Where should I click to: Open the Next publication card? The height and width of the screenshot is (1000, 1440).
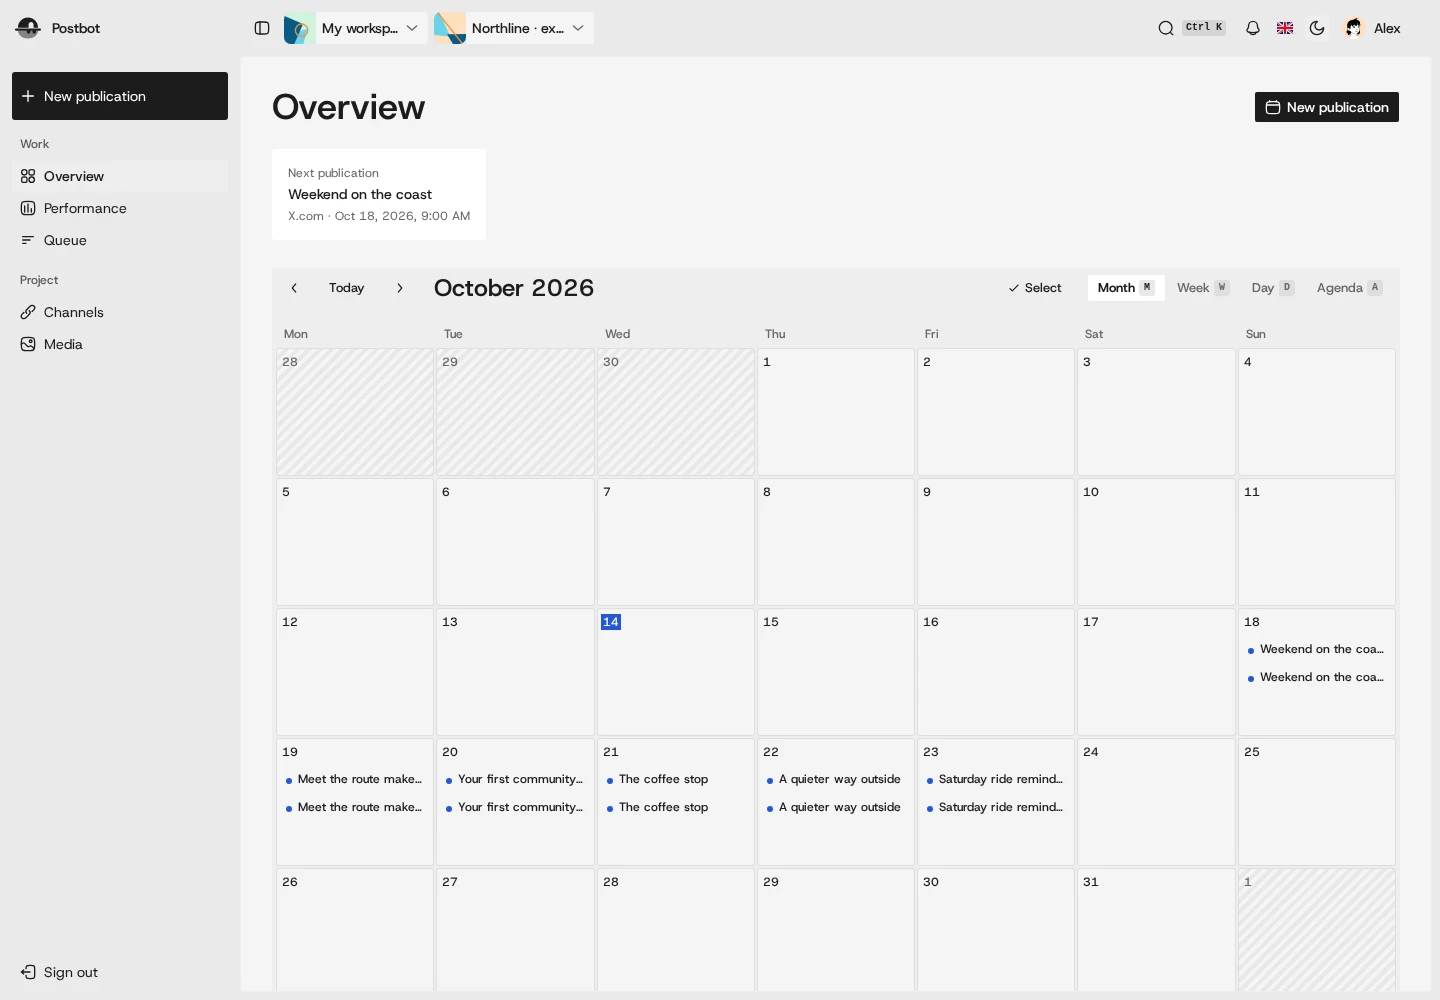379,194
